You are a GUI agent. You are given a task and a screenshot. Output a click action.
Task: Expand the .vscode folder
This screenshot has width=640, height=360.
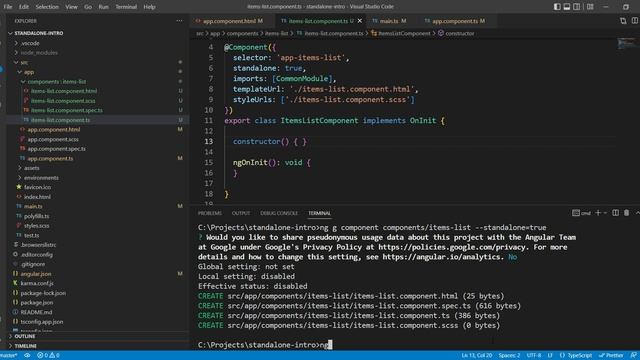click(30, 43)
